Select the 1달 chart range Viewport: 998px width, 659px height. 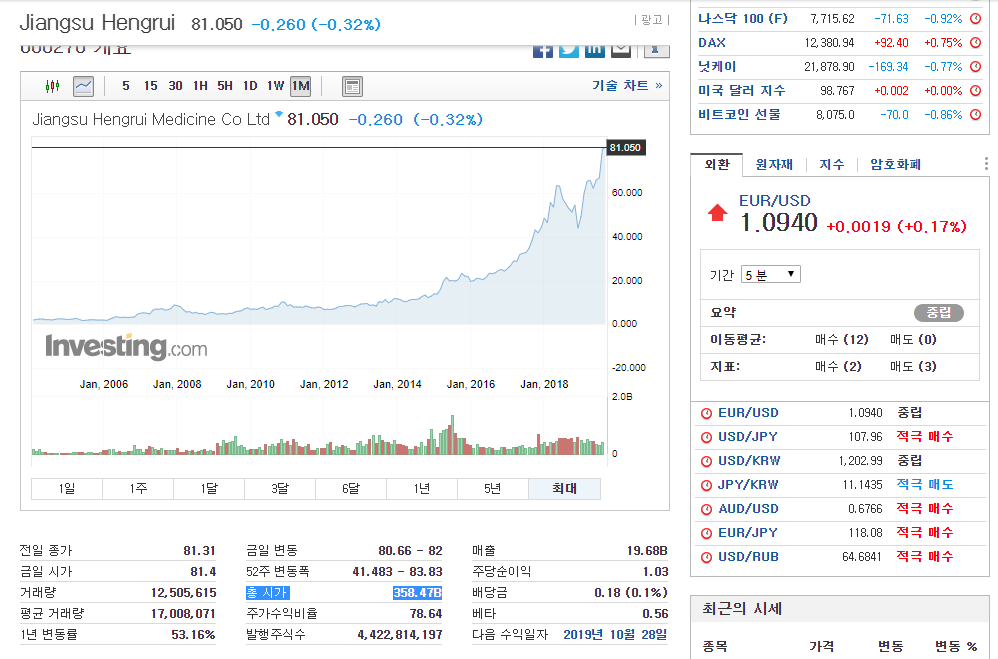(209, 488)
